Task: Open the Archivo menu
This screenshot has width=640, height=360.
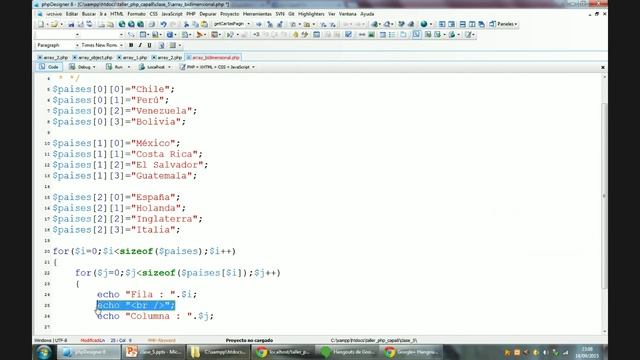Action: pos(53,14)
